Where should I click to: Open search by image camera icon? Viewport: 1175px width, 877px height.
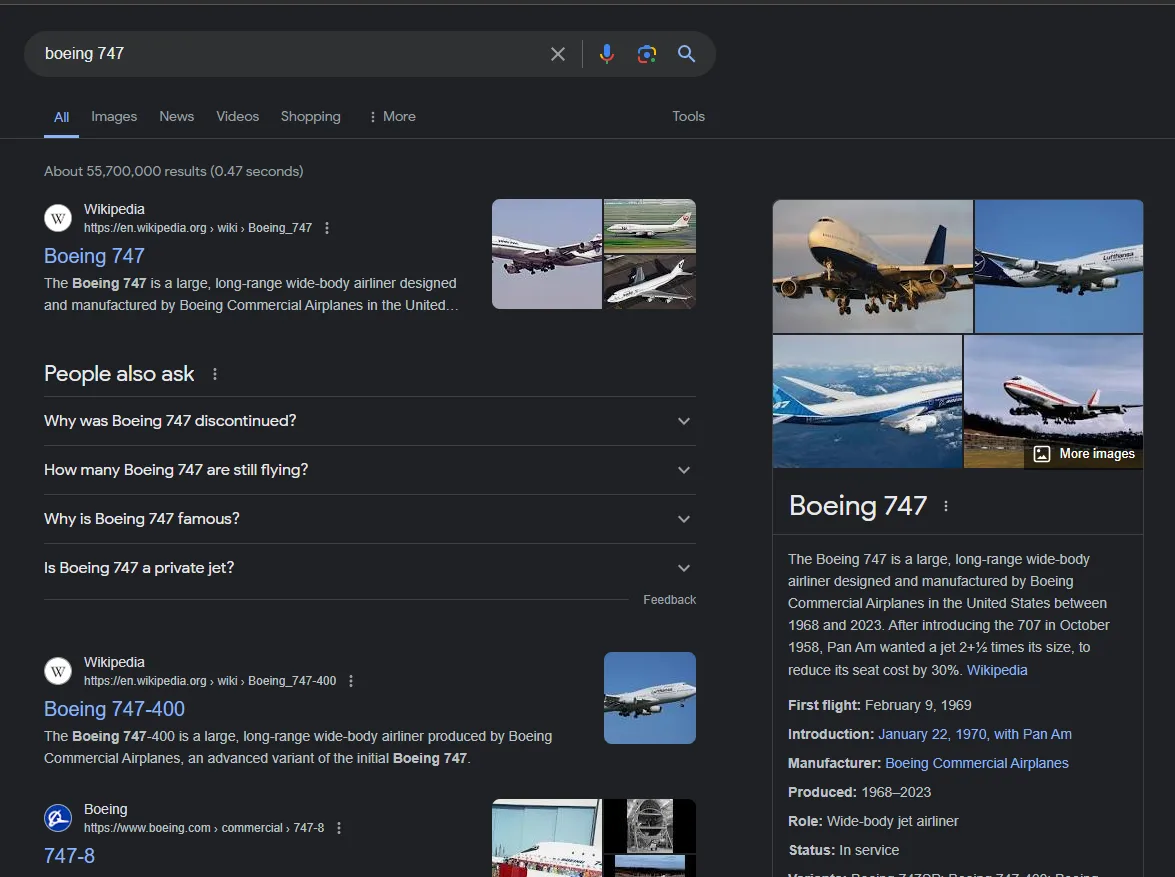pos(647,54)
